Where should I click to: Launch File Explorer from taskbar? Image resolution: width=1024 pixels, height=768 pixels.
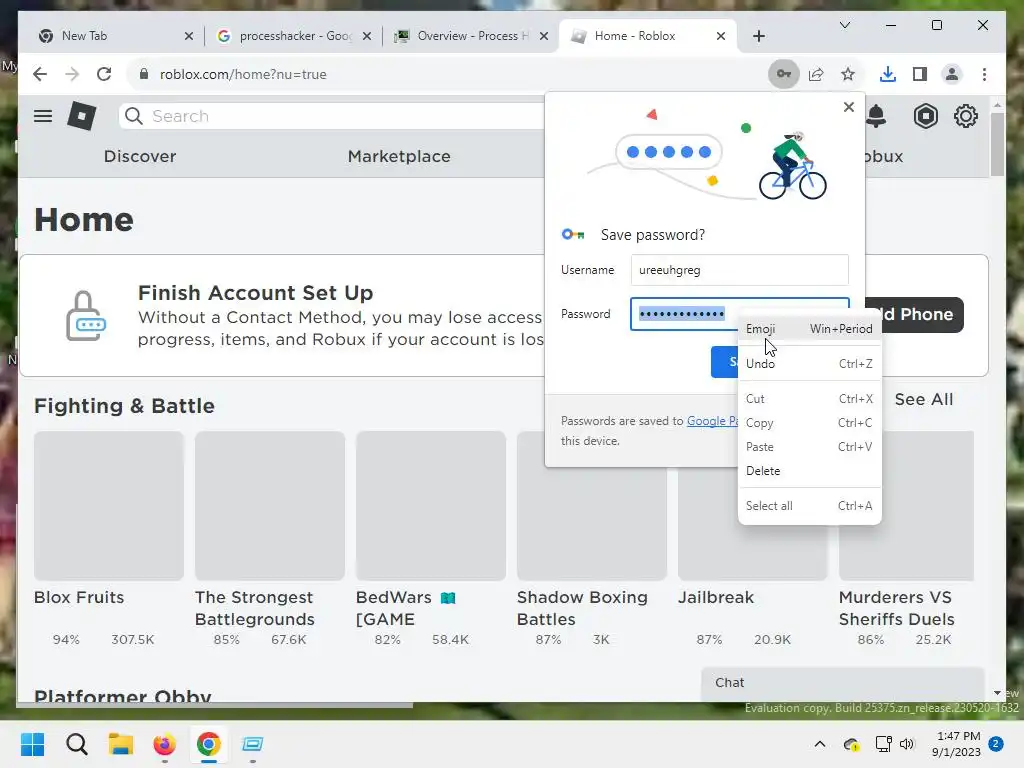click(121, 744)
